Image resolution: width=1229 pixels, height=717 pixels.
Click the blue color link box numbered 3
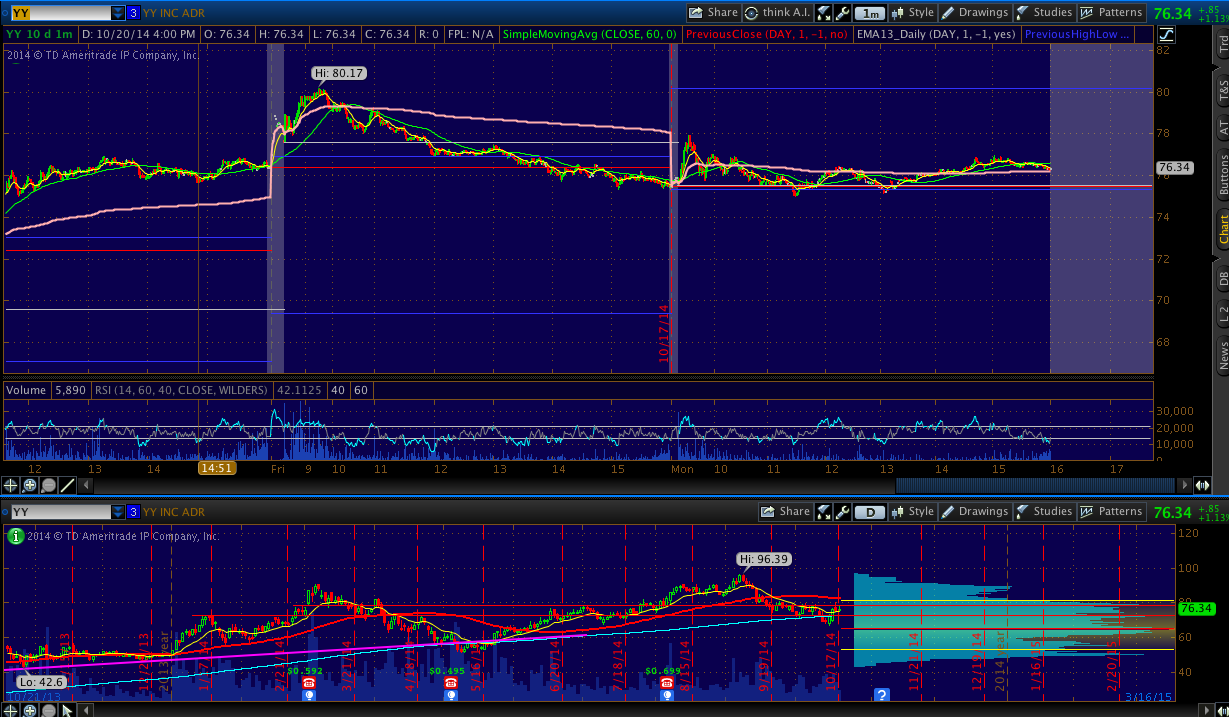pos(134,13)
